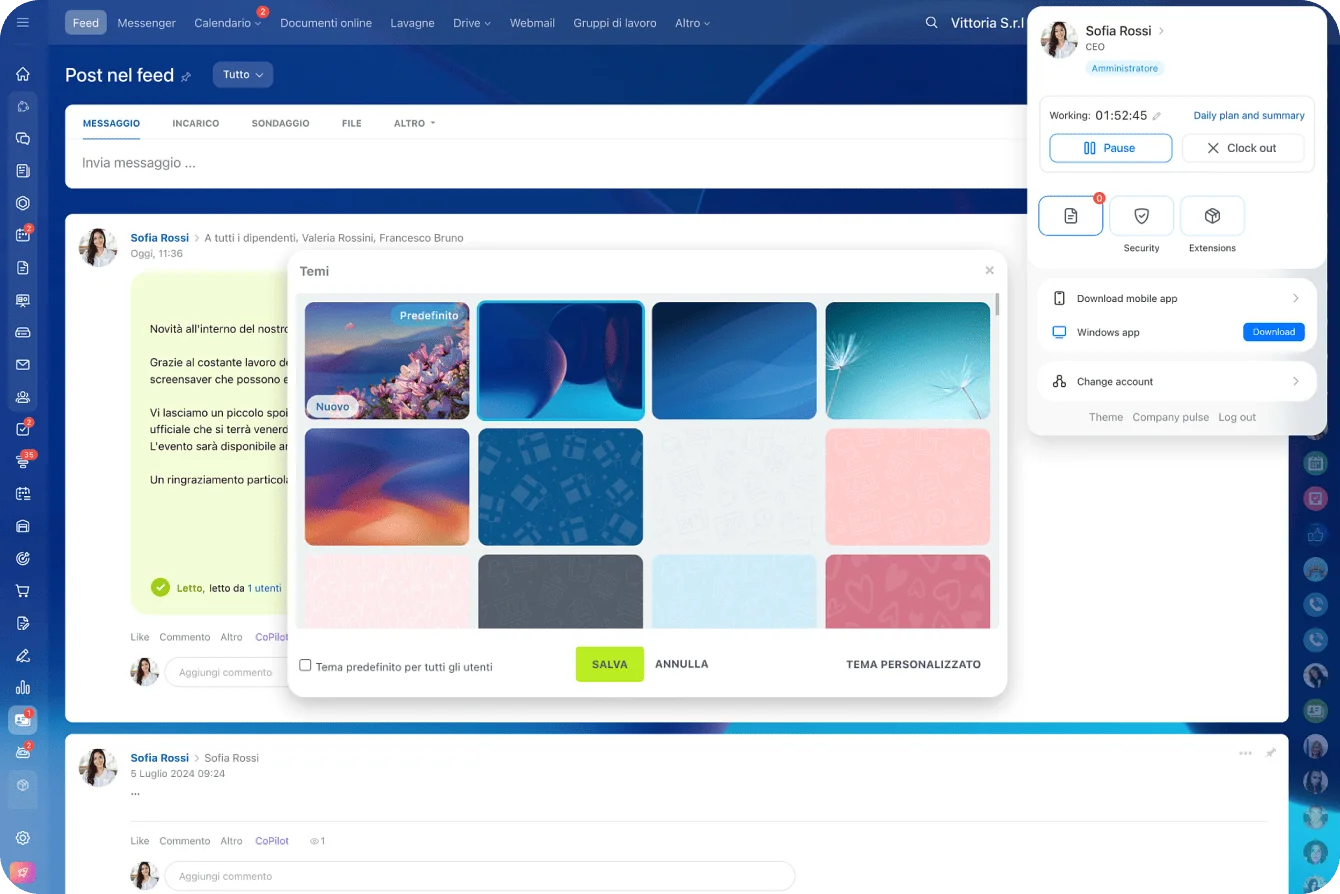
Task: Expand the Drive dropdown menu
Action: (471, 23)
